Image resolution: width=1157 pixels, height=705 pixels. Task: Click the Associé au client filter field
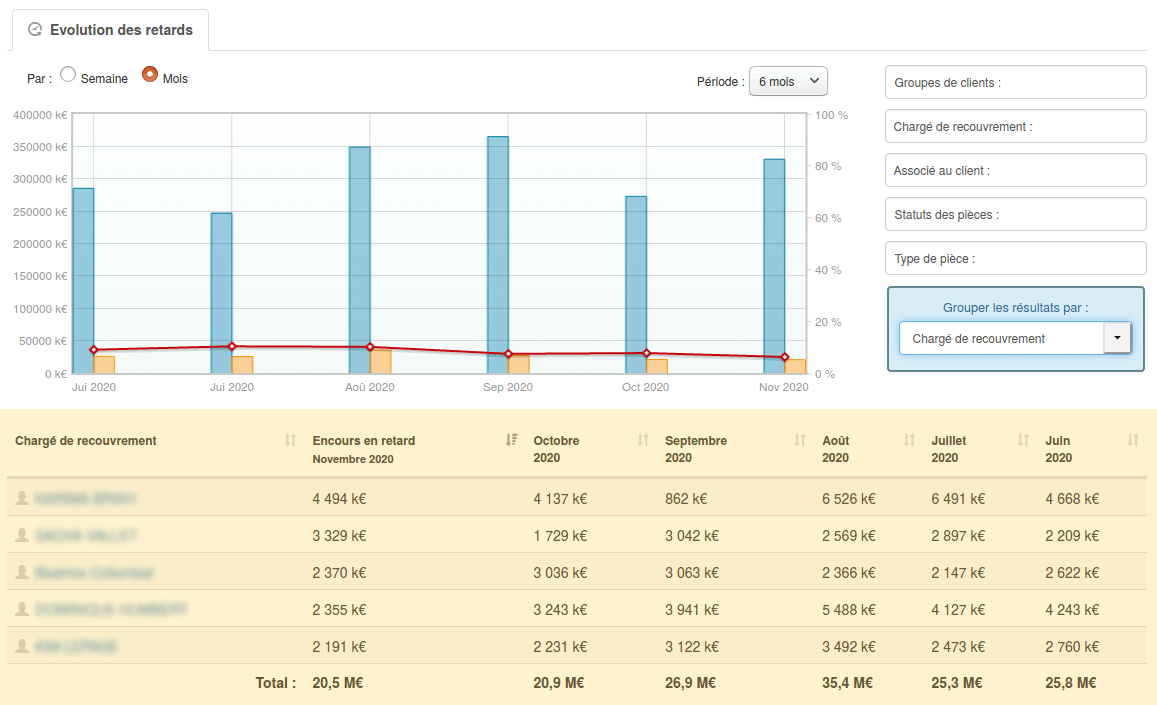coord(1015,171)
